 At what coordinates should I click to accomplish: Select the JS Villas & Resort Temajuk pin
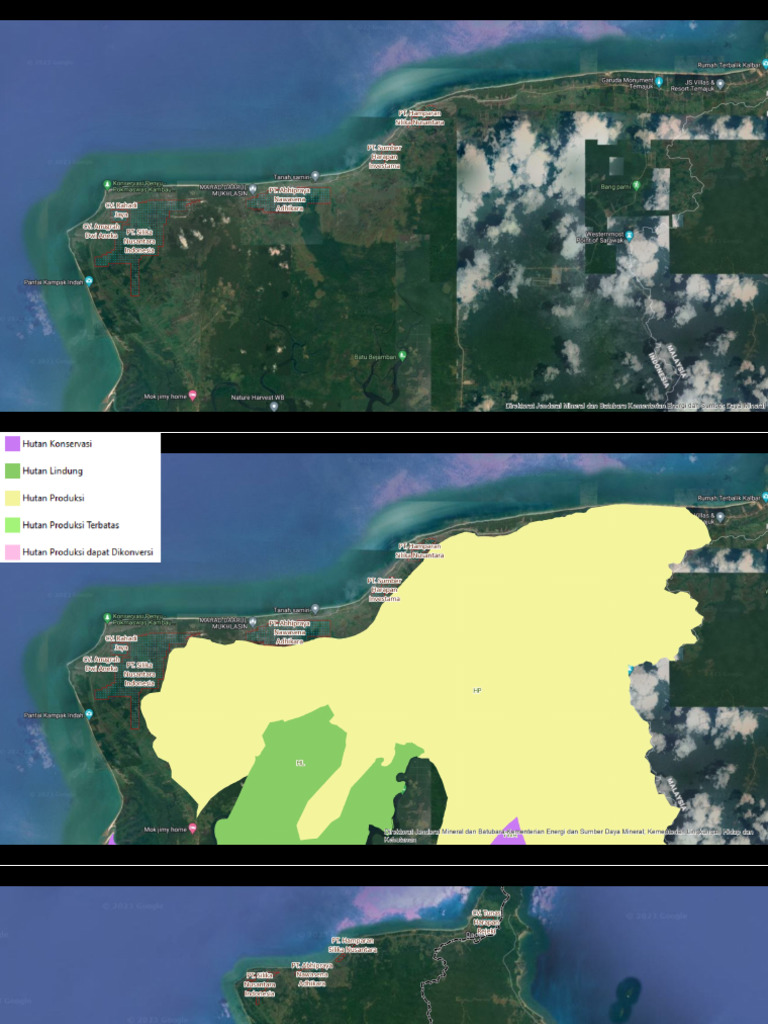(x=720, y=84)
